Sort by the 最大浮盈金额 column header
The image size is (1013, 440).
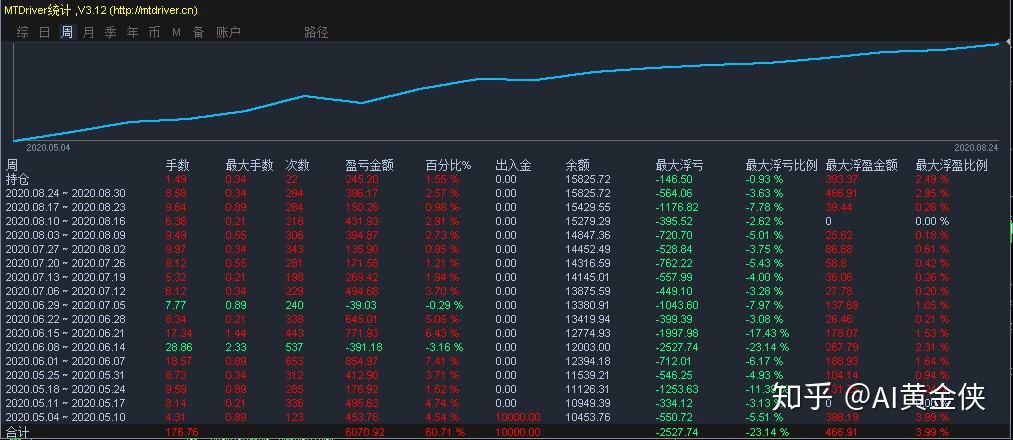(x=862, y=165)
